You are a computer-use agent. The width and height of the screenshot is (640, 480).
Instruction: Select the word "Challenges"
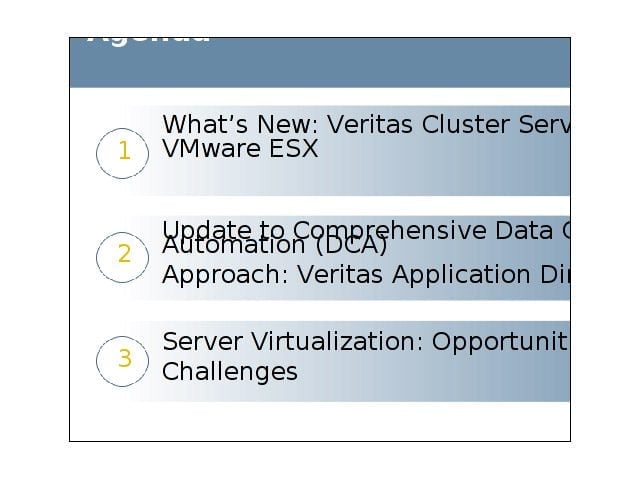tap(230, 372)
